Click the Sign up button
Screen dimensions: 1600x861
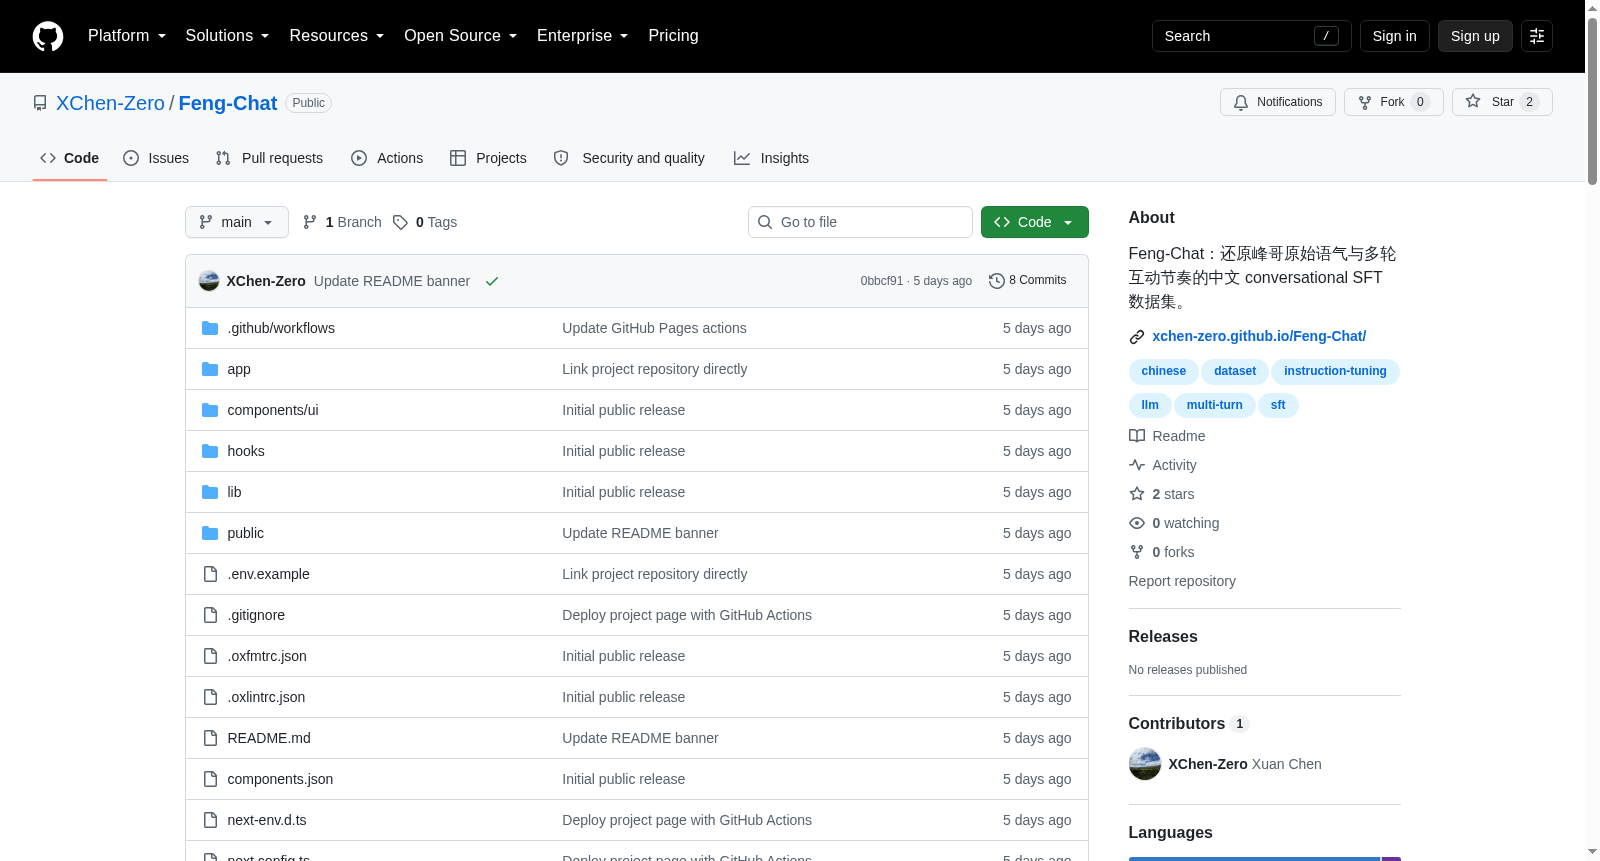coord(1475,36)
